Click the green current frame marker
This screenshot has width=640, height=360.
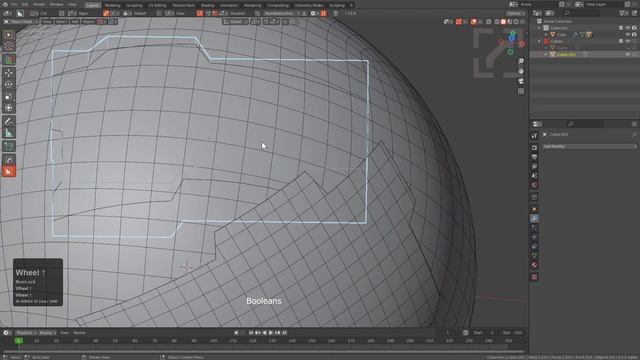tap(19, 340)
